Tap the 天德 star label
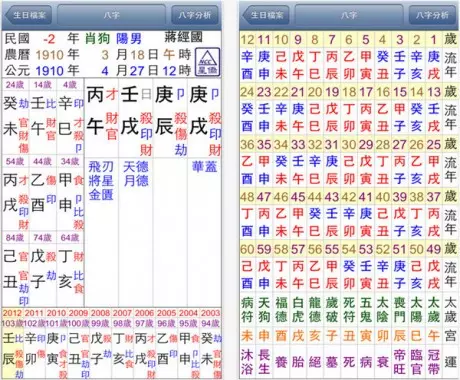This screenshot has height=380, width=460. click(136, 167)
